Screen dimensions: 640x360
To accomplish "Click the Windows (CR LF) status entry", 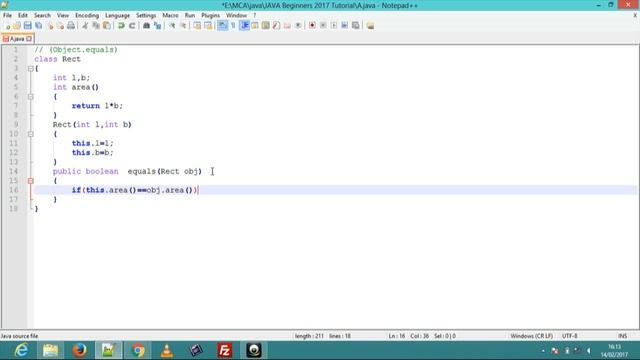I will click(531, 336).
